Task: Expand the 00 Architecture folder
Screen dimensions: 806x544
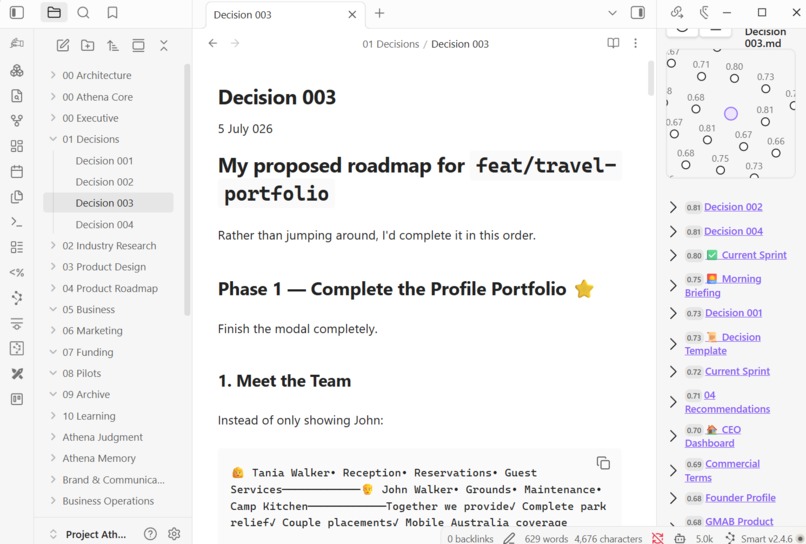Action: coord(53,75)
